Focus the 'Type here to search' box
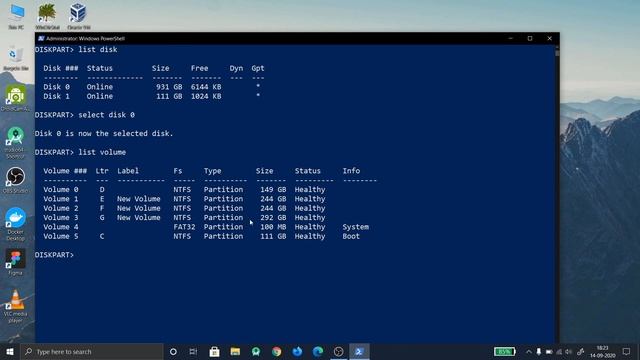Viewport: 640px width, 360px height. pyautogui.click(x=92, y=351)
